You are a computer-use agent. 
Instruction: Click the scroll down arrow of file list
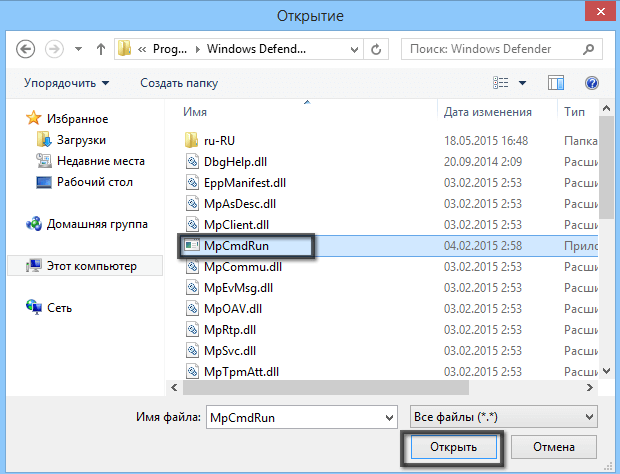point(606,371)
